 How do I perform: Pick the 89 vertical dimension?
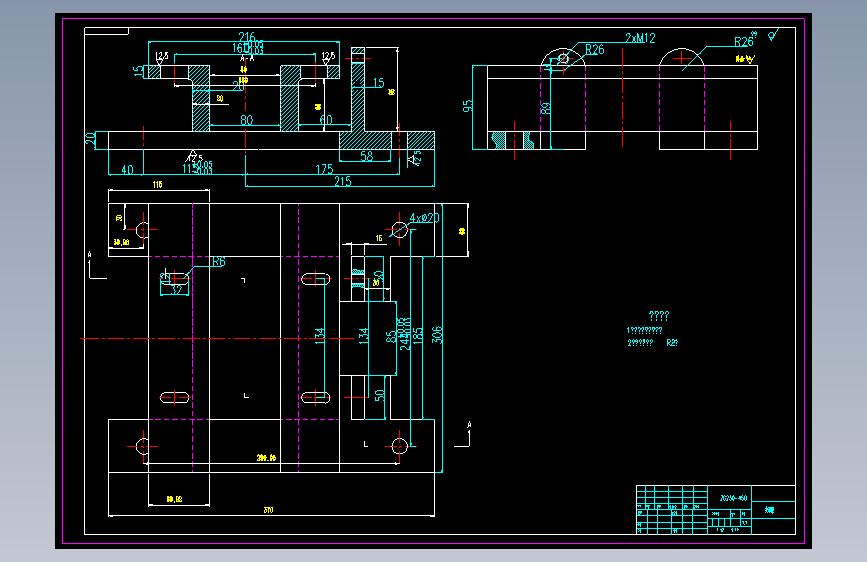pyautogui.click(x=546, y=108)
